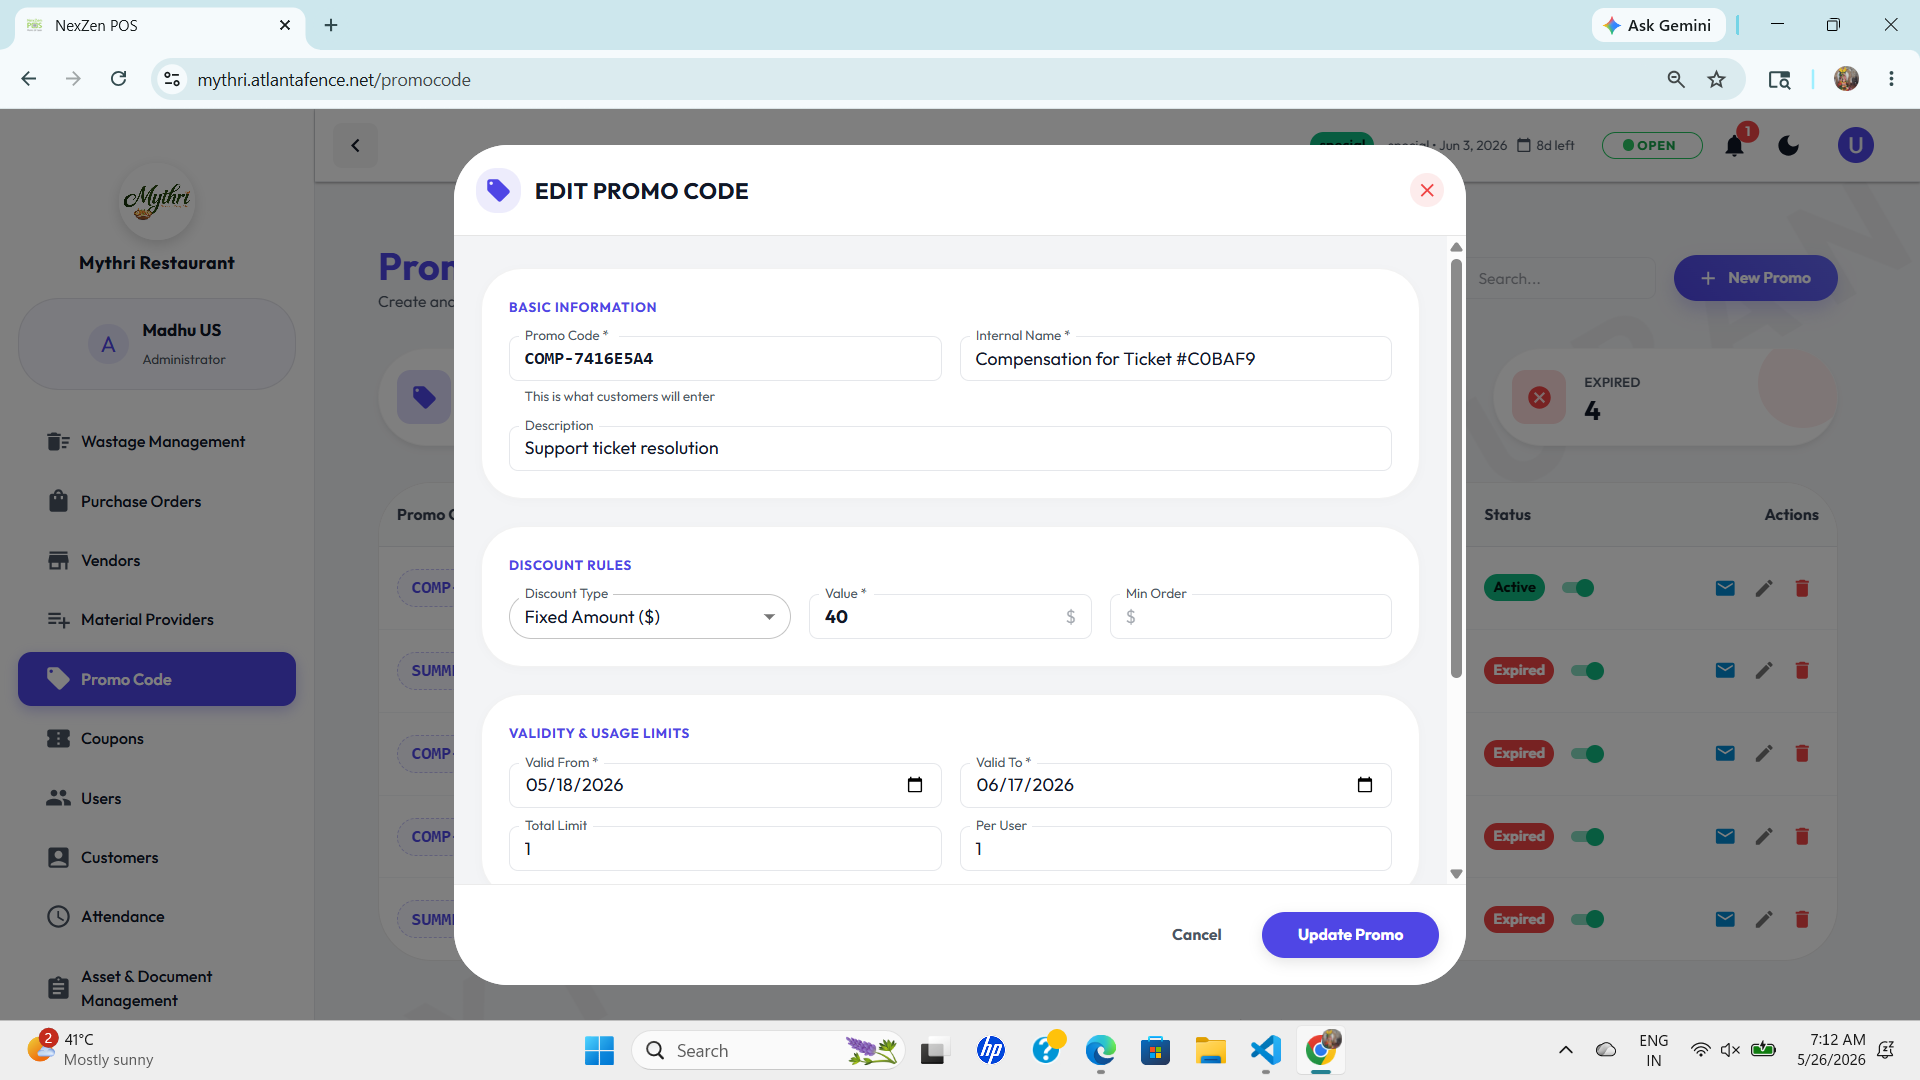Click the EXPIRED stat card
The image size is (1920, 1080).
pos(1665,397)
